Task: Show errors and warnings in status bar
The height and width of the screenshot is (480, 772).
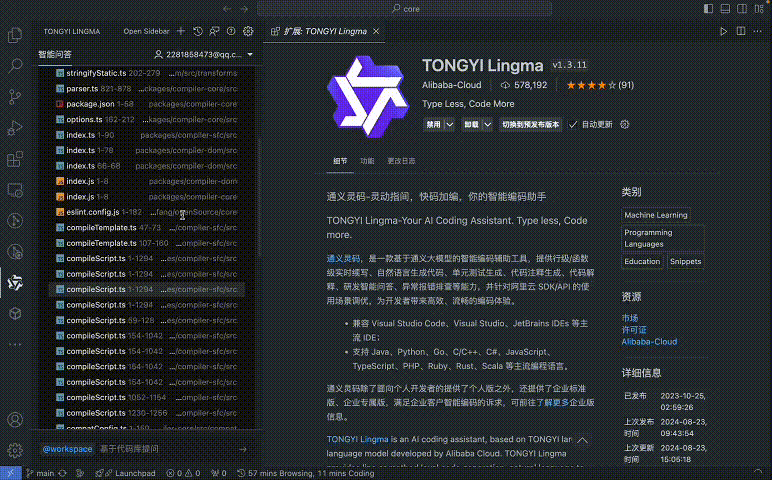Action: [183, 473]
